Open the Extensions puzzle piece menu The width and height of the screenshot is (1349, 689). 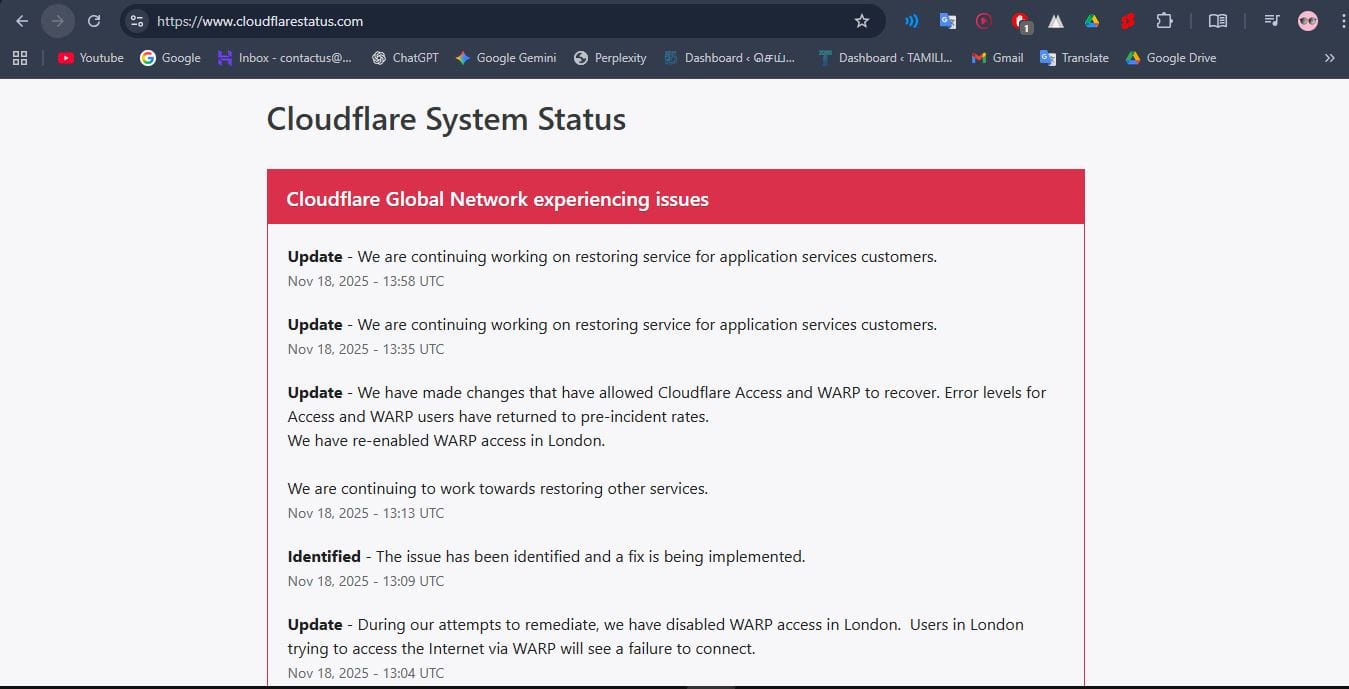pos(1164,21)
